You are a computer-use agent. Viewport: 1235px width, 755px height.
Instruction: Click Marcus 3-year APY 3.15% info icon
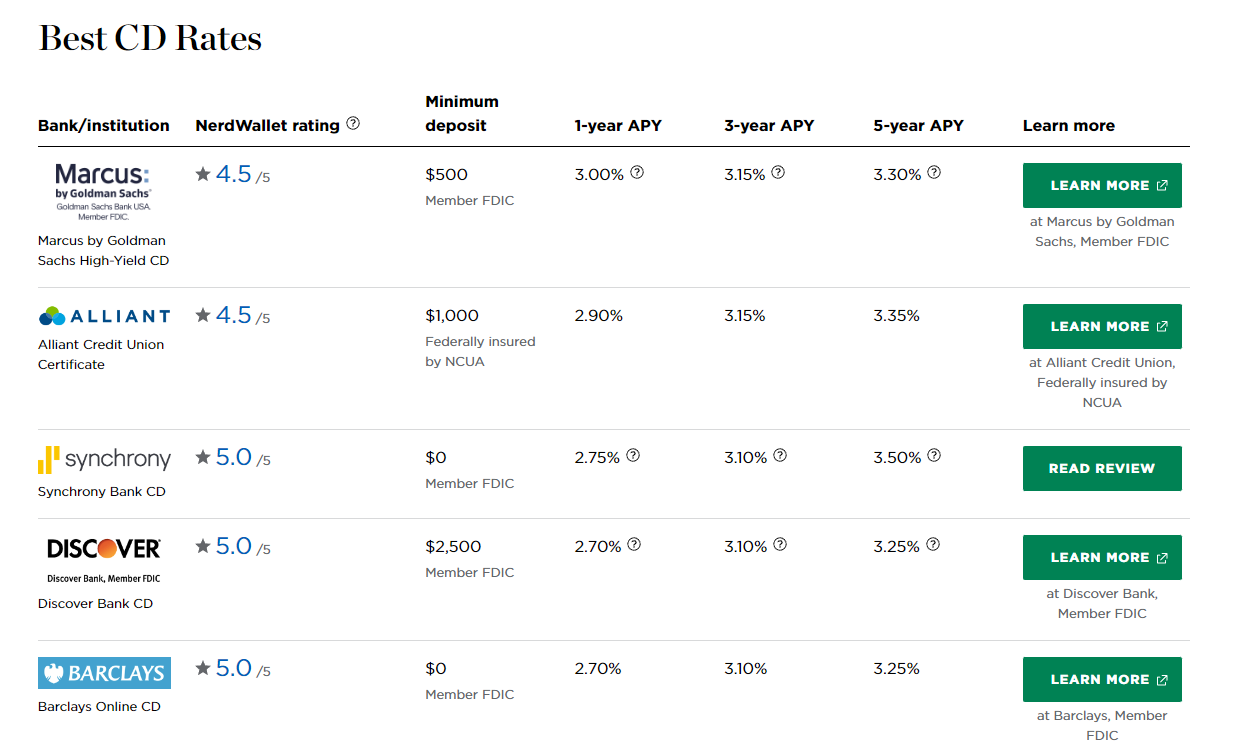(x=778, y=173)
